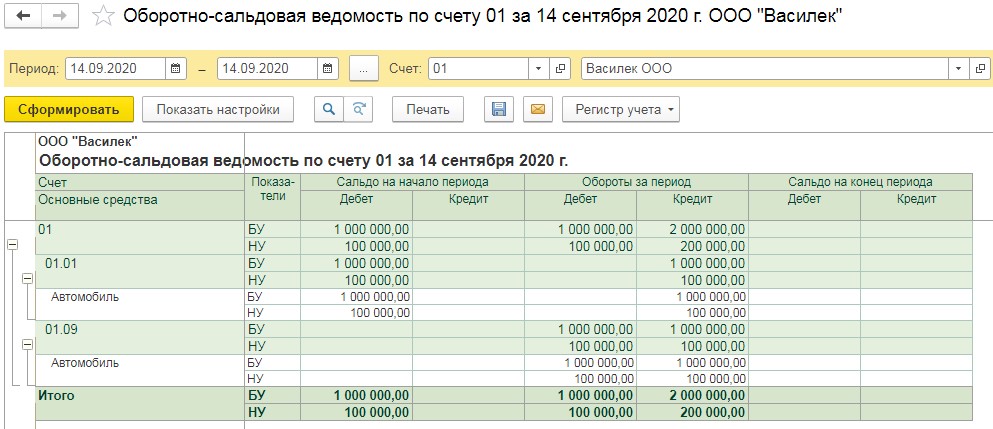The width and height of the screenshot is (993, 429).
Task: Collapse the account 01 group
Action: point(11,245)
